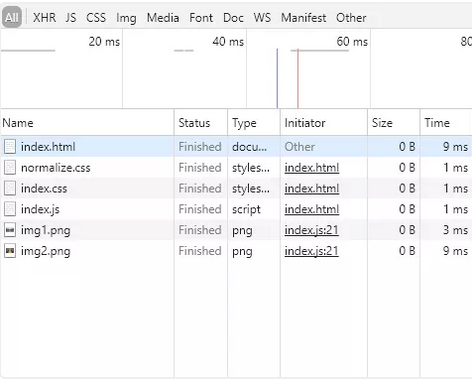472x389 pixels.
Task: Filter requests by WS
Action: (262, 17)
